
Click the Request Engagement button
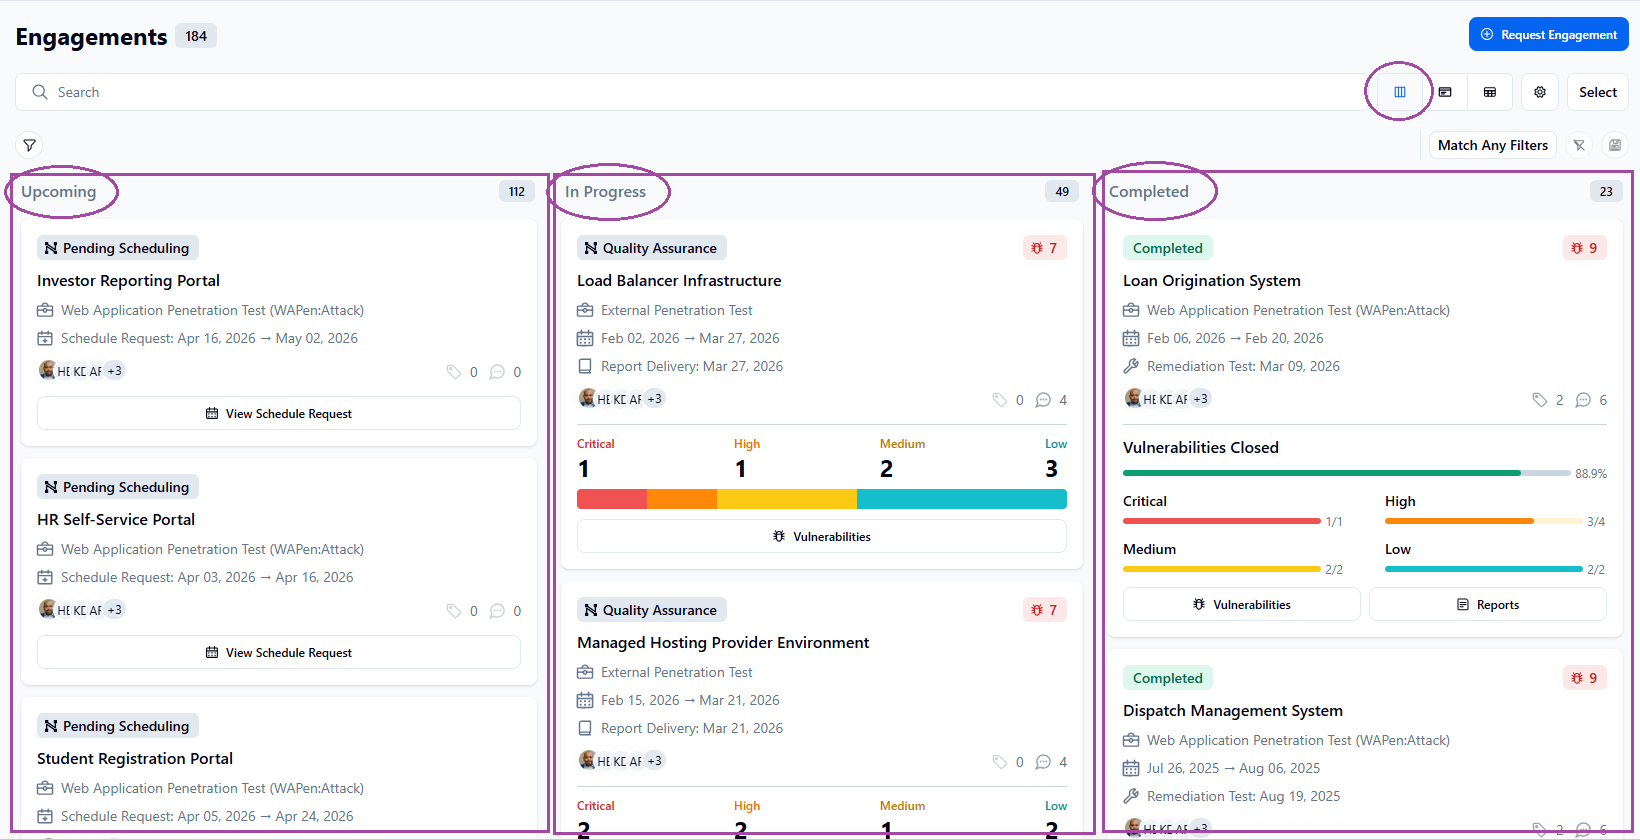1548,34
